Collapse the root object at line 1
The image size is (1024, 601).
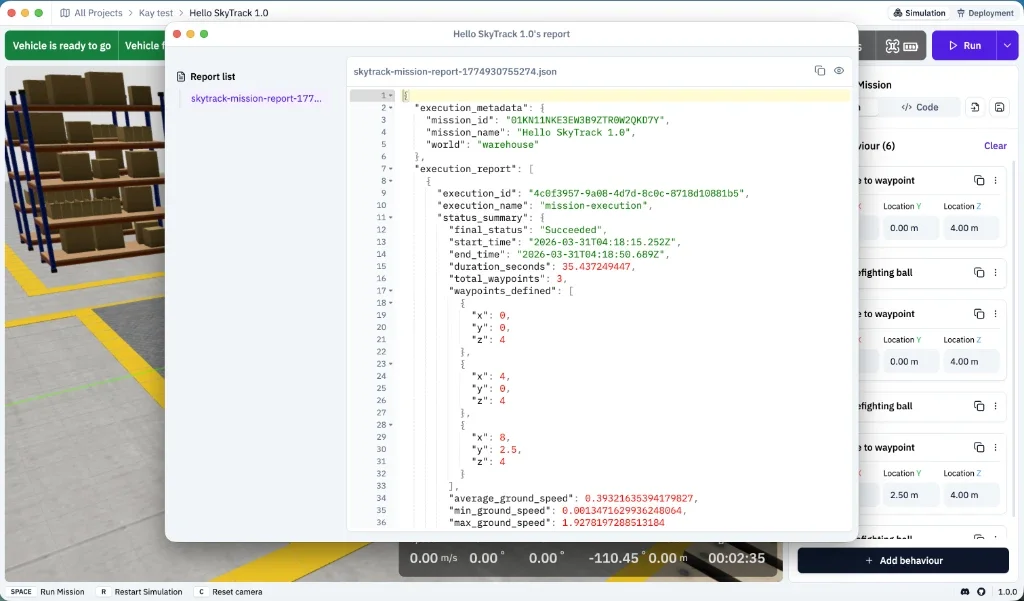pyautogui.click(x=391, y=95)
